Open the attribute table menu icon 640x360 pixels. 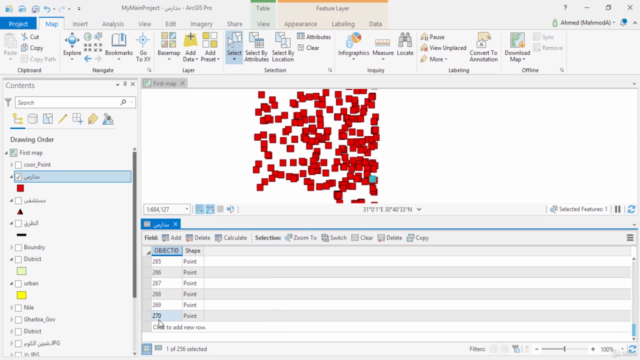(x=630, y=238)
